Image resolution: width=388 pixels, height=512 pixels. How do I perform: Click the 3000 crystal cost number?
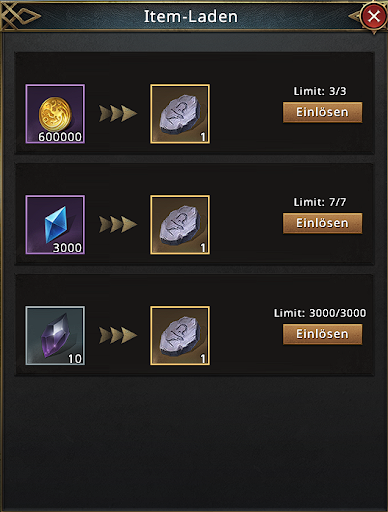click(x=67, y=248)
